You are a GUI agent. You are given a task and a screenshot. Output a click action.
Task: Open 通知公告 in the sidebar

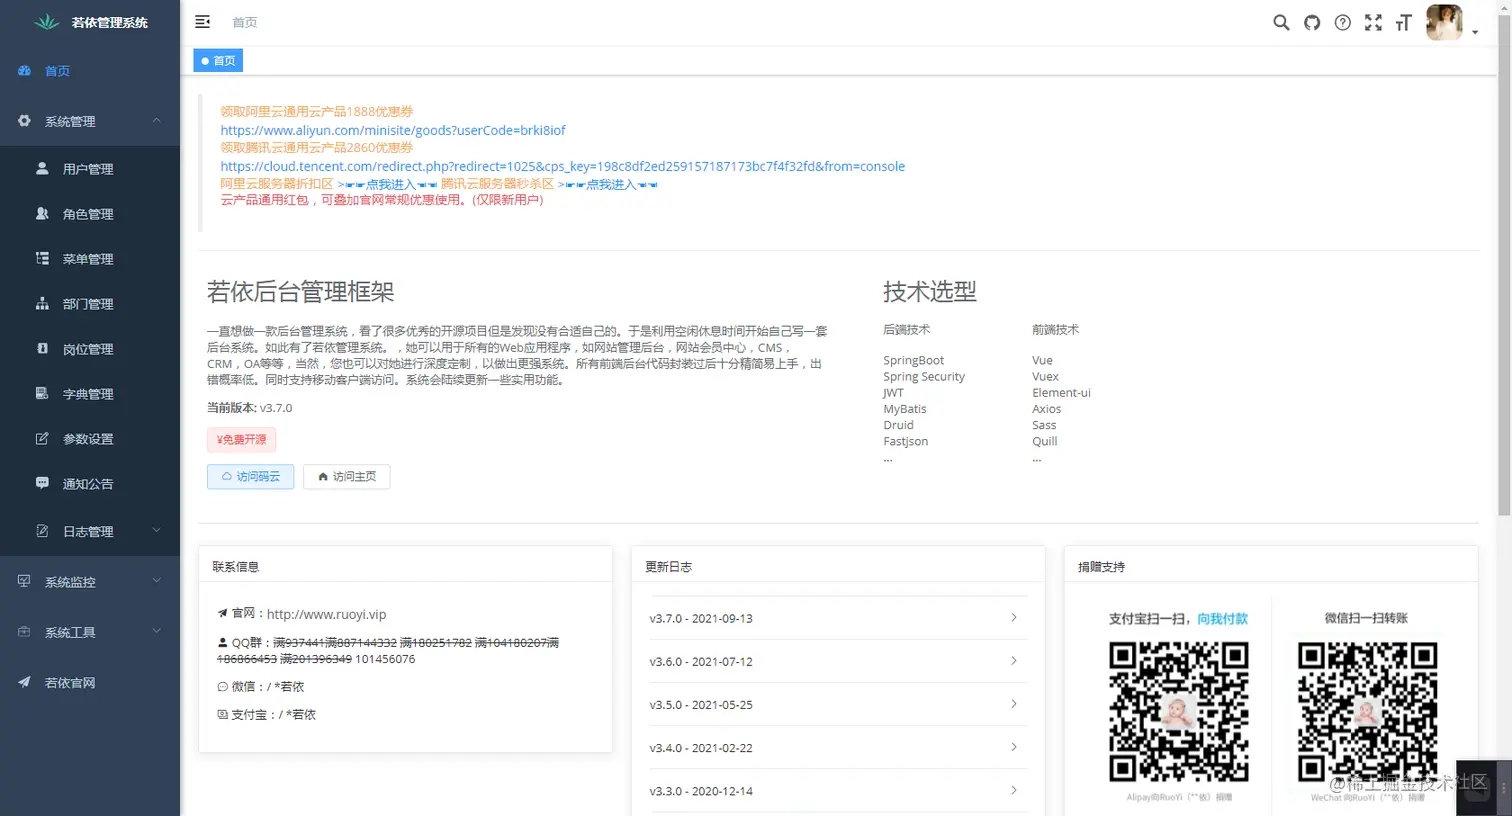coord(90,483)
